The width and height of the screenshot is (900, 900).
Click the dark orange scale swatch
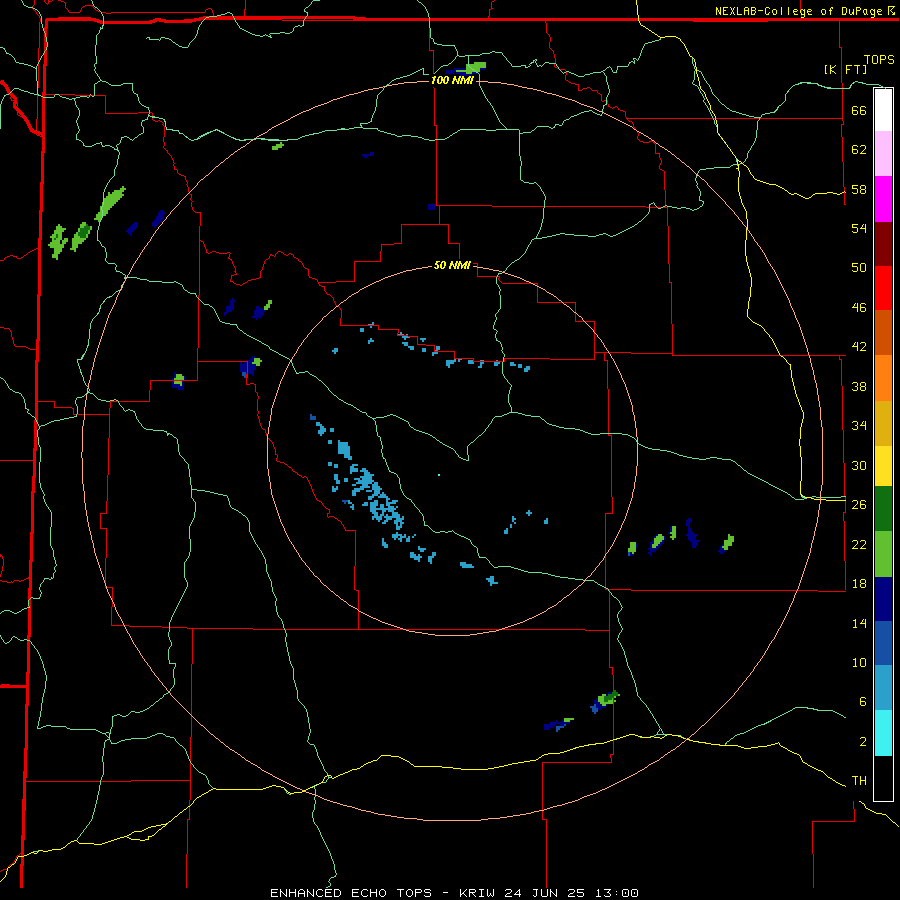point(883,332)
